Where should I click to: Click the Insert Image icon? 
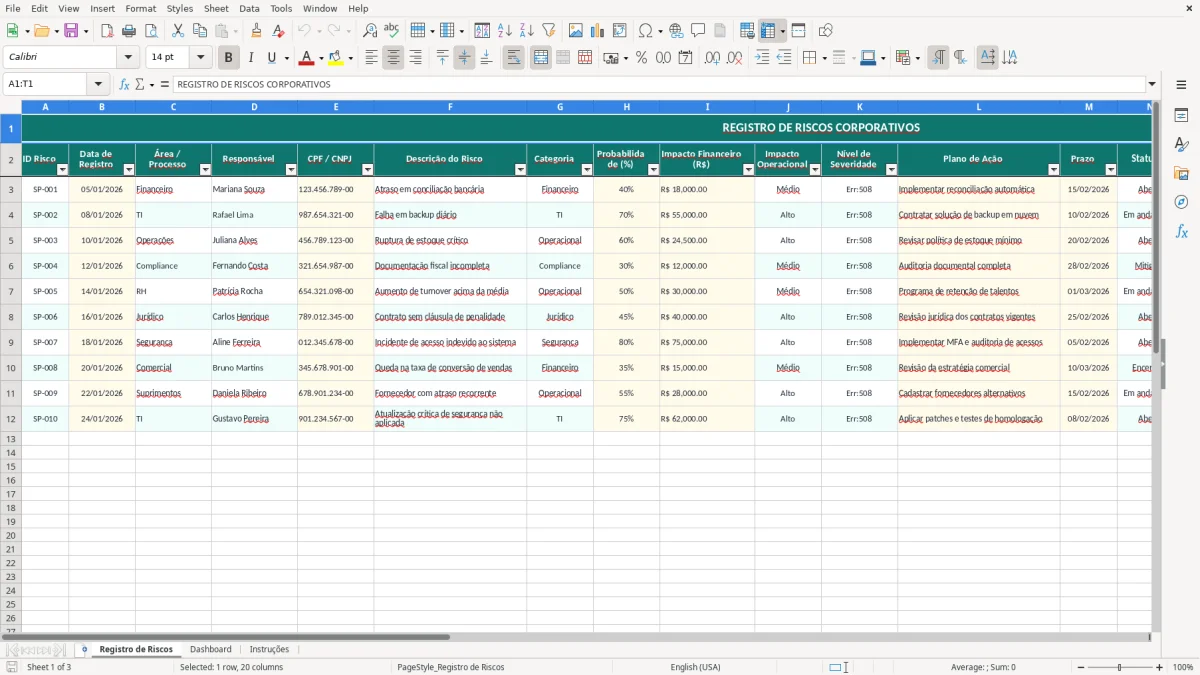tap(575, 31)
